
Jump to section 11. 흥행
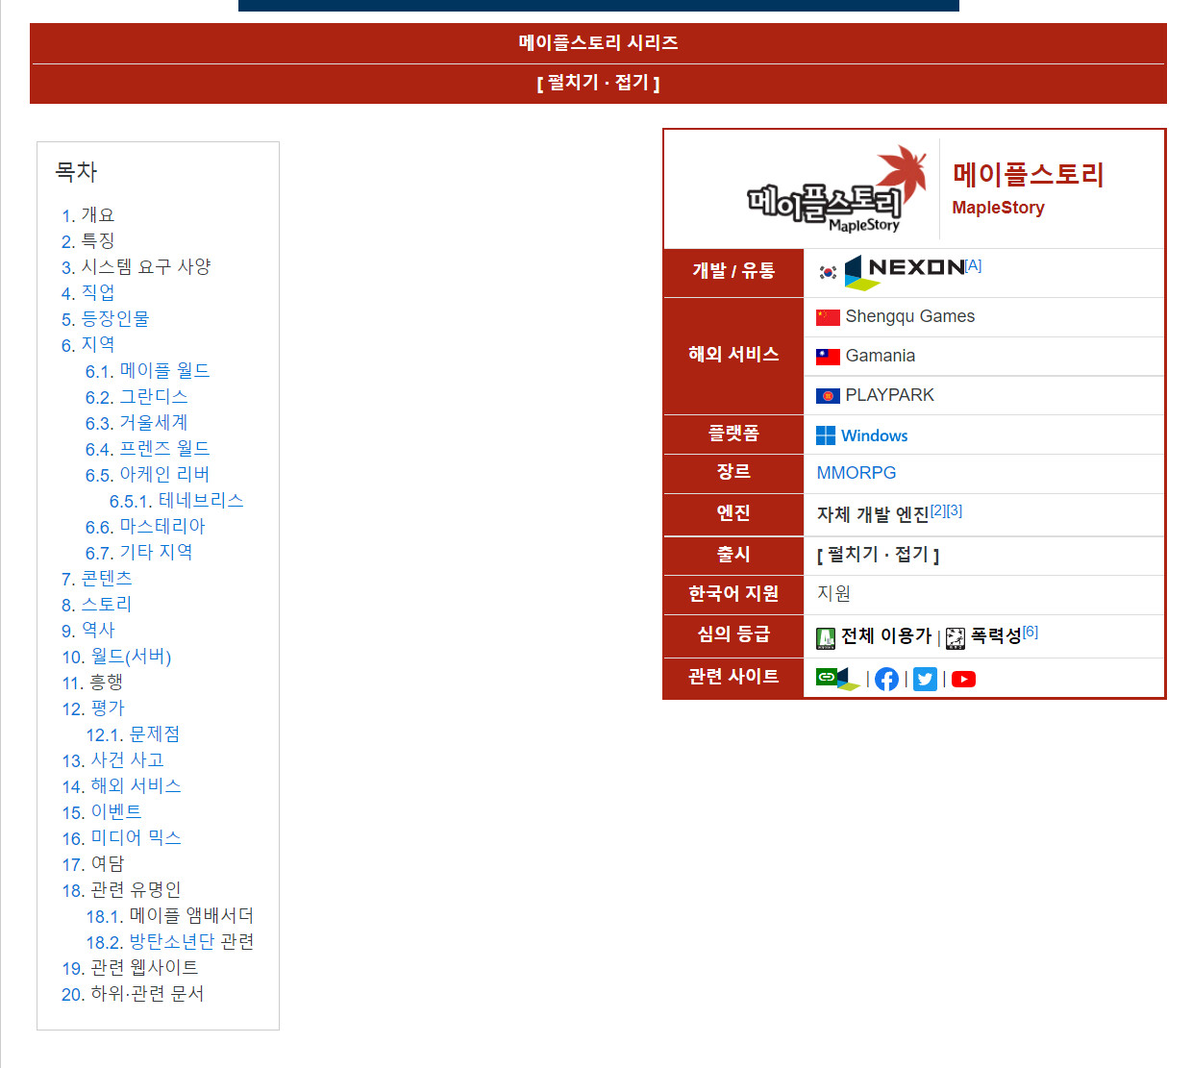92,682
